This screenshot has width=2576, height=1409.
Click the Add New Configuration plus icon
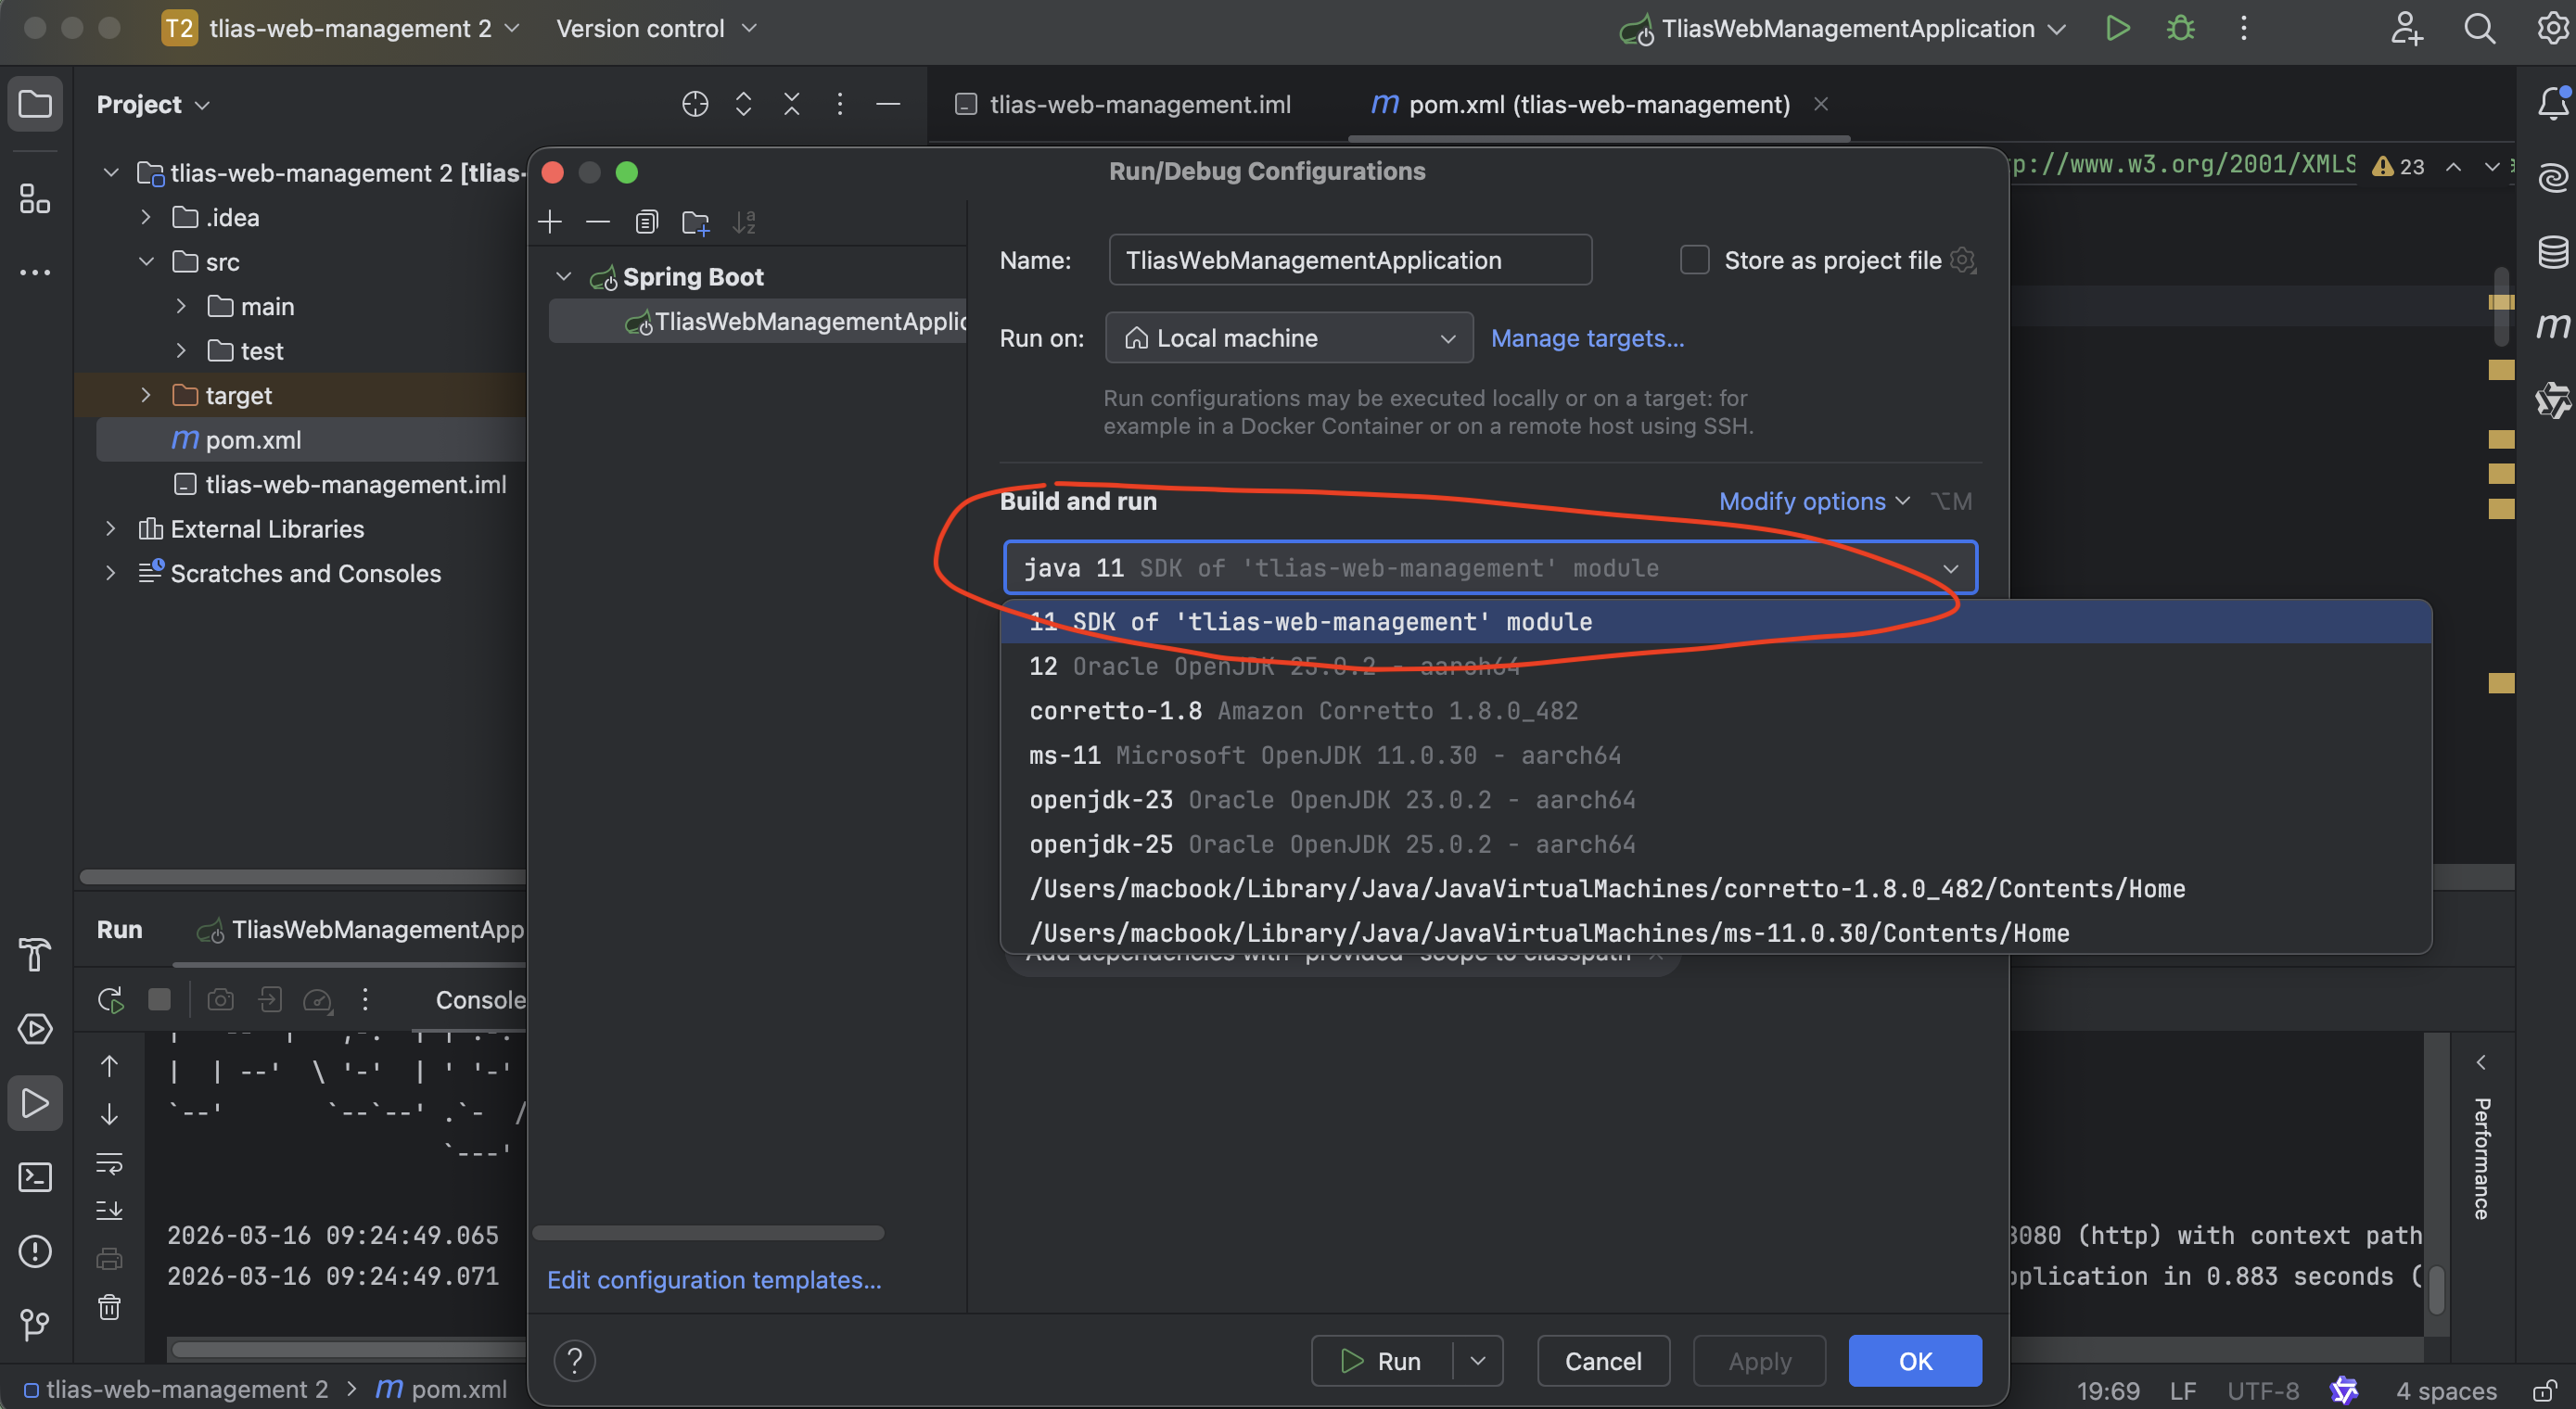point(550,222)
